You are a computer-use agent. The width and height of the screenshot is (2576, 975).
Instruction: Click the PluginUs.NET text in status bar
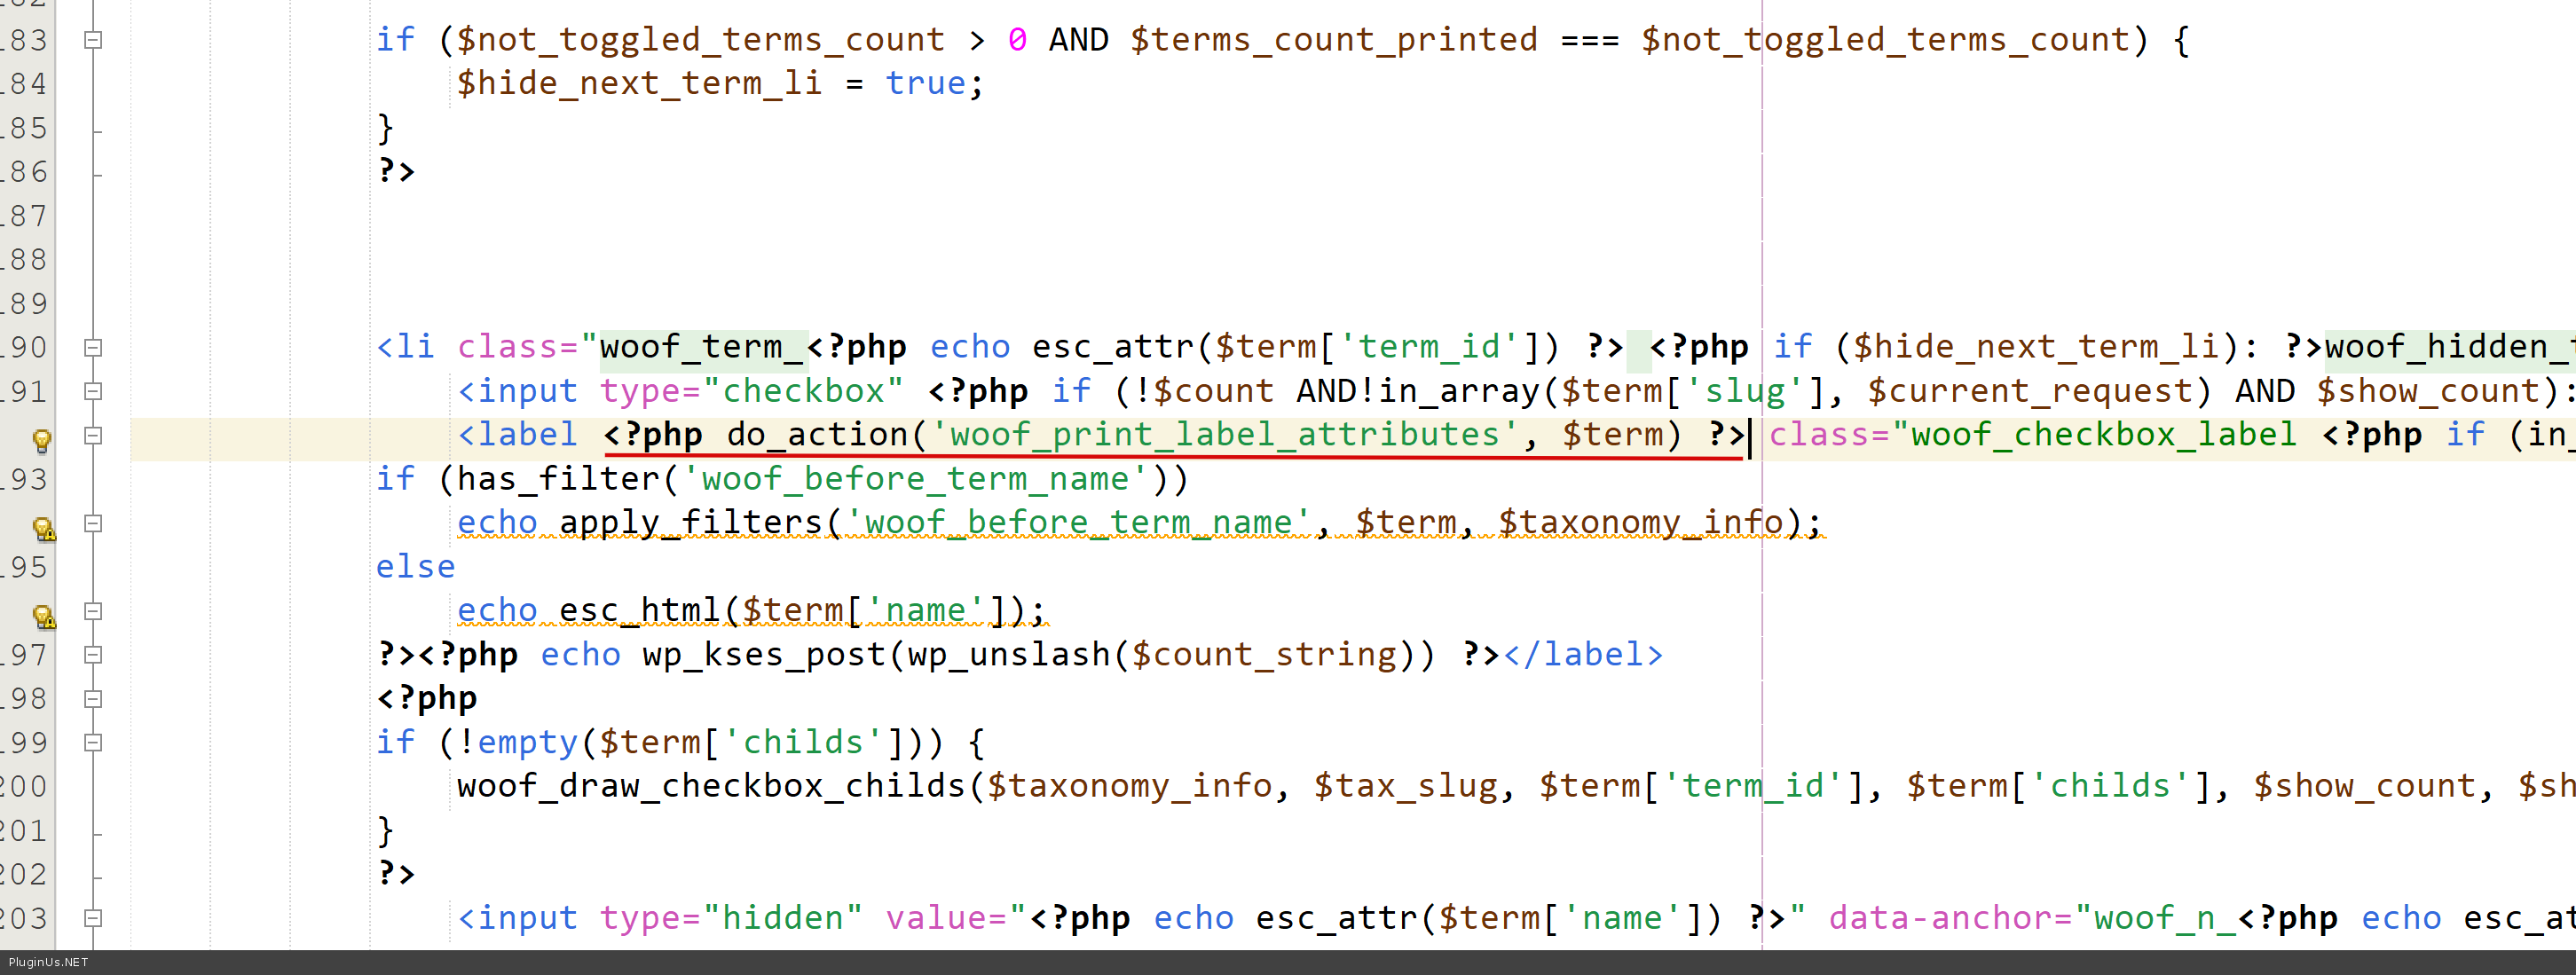pyautogui.click(x=48, y=963)
